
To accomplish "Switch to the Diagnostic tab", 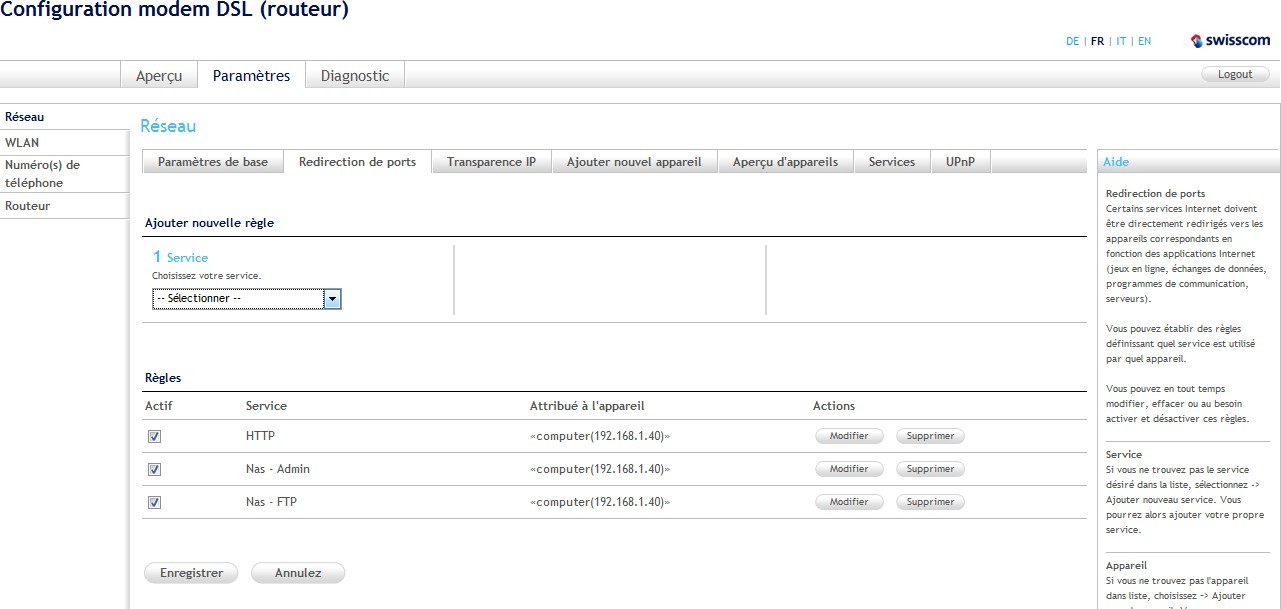I will point(353,75).
